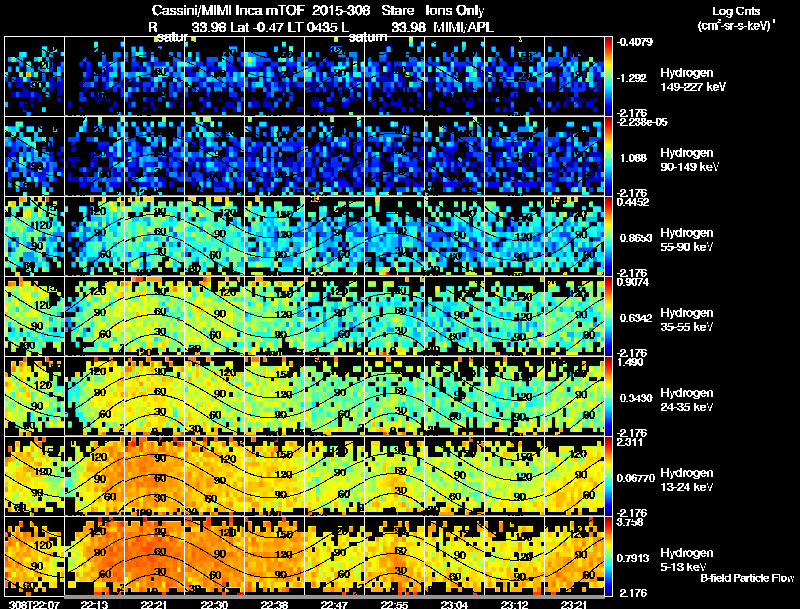Screen dimensions: 800x609
Task: Click the 'Cassini/MIMI Inca mTOF' title text
Action: pyautogui.click(x=228, y=10)
